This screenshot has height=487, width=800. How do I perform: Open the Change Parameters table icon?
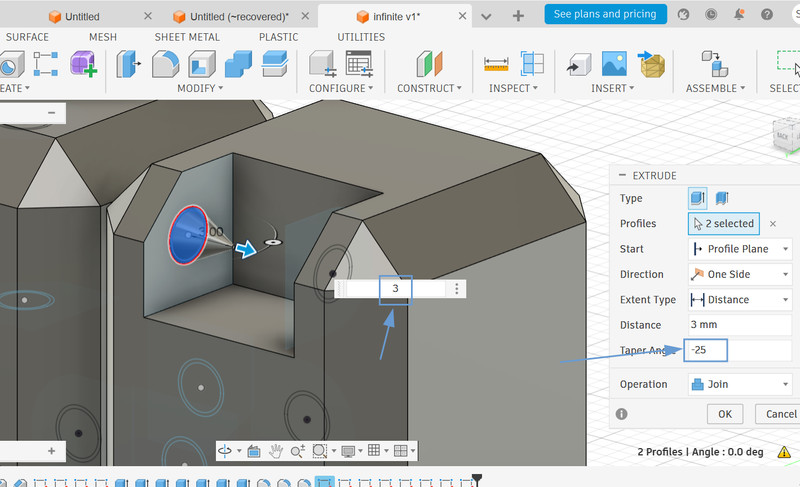(358, 64)
